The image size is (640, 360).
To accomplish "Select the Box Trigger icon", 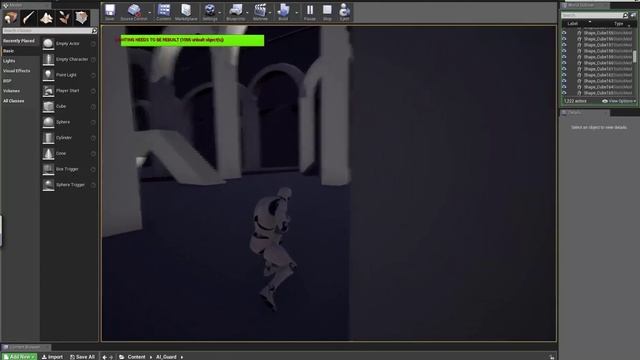I will [x=48, y=169].
